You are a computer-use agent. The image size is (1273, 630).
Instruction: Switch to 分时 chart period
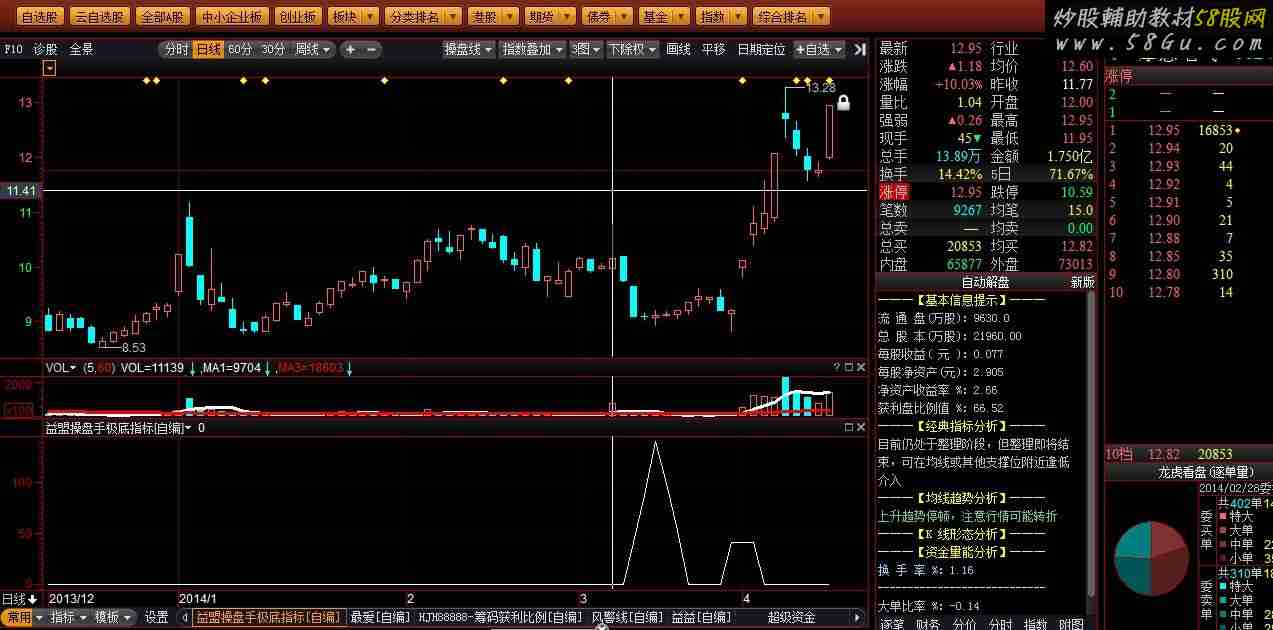(176, 49)
